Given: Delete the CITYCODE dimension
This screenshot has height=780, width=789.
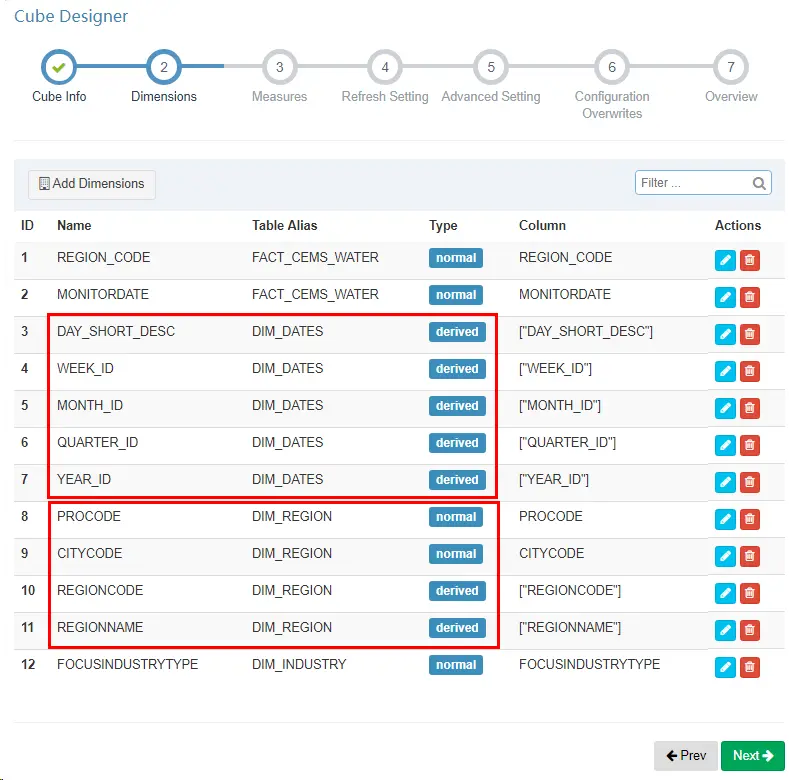Looking at the screenshot, I should coord(749,556).
